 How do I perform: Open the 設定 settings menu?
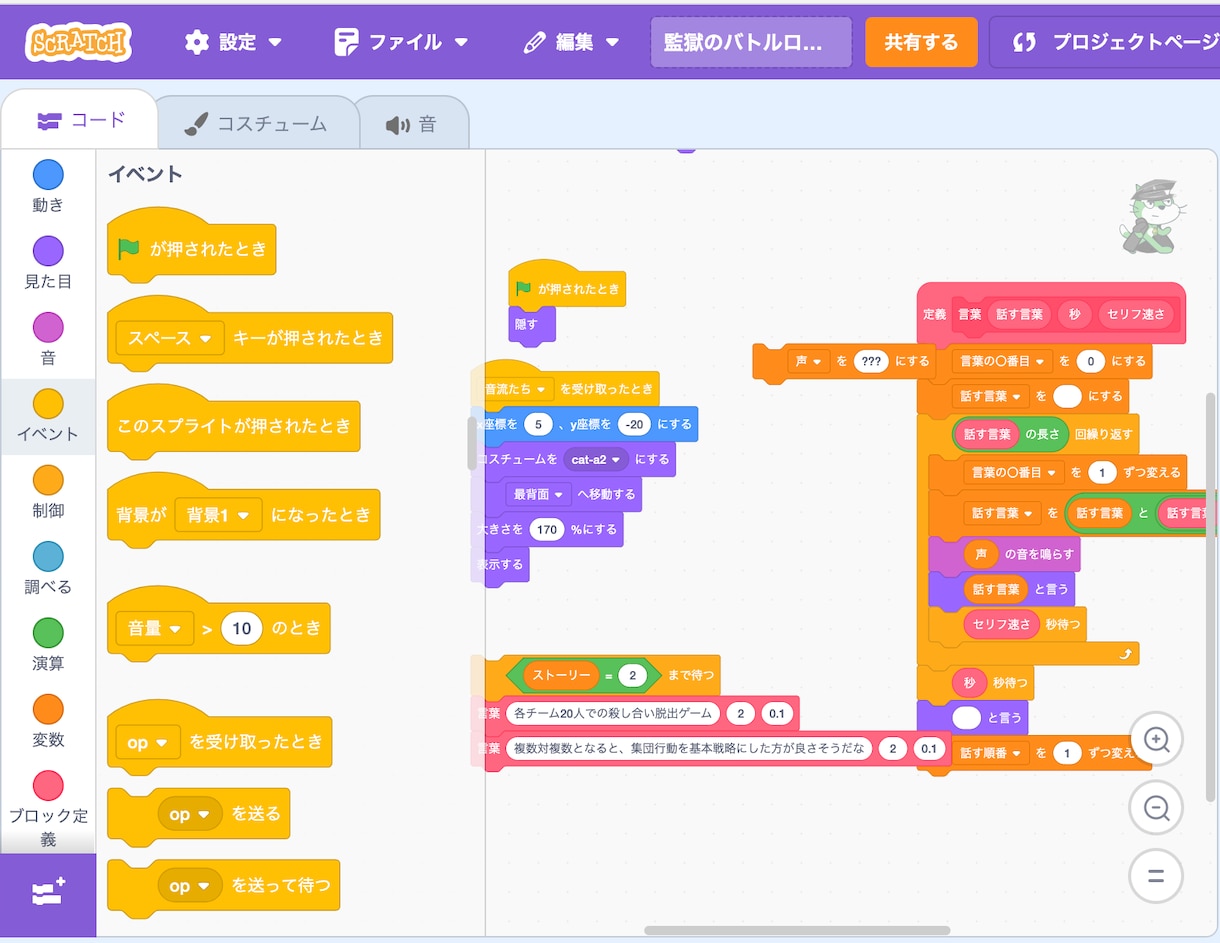pos(233,42)
